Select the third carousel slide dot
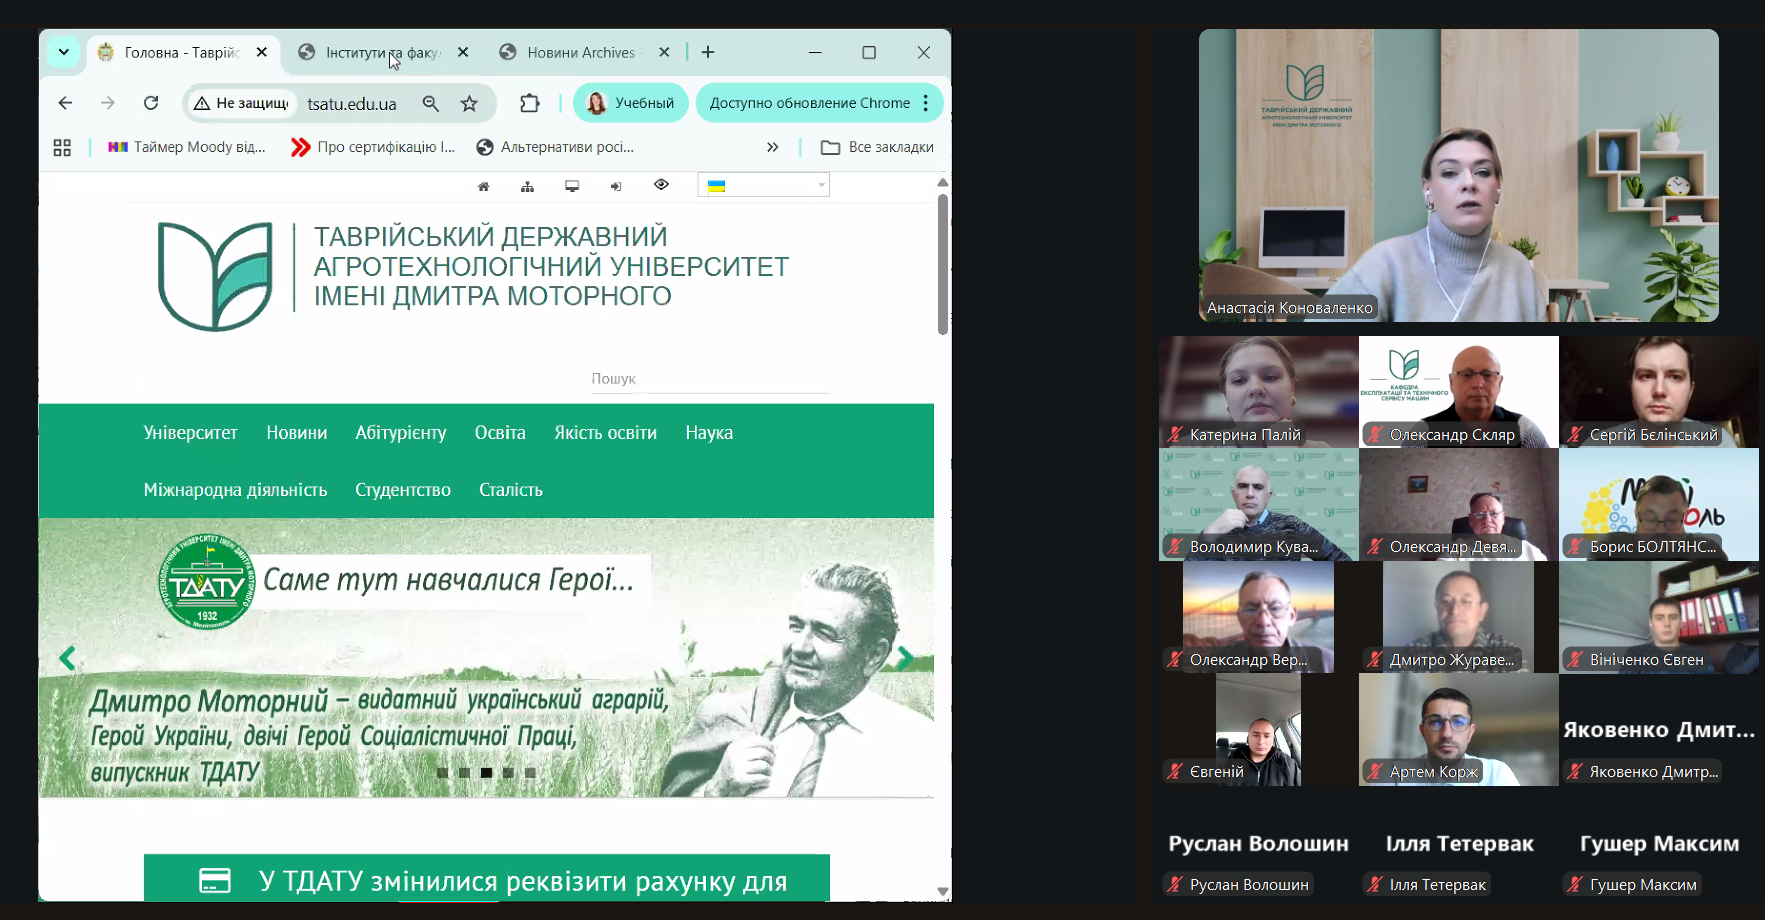This screenshot has width=1765, height=920. click(486, 773)
